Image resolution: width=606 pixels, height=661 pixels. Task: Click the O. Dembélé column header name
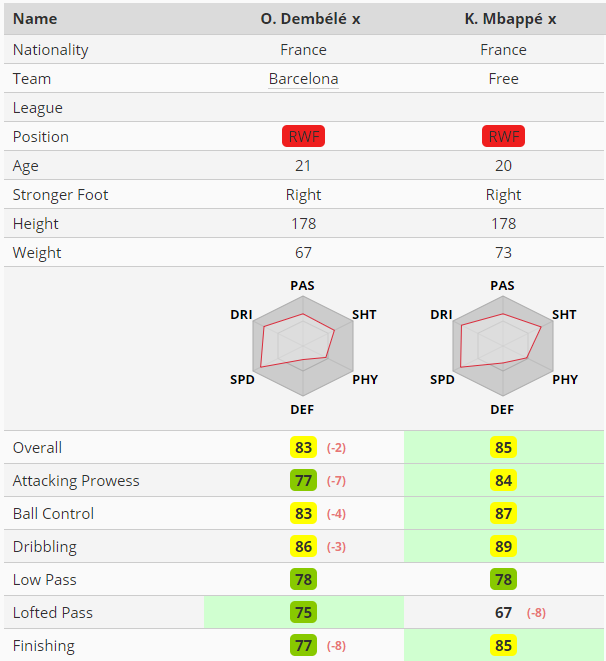[x=304, y=19]
